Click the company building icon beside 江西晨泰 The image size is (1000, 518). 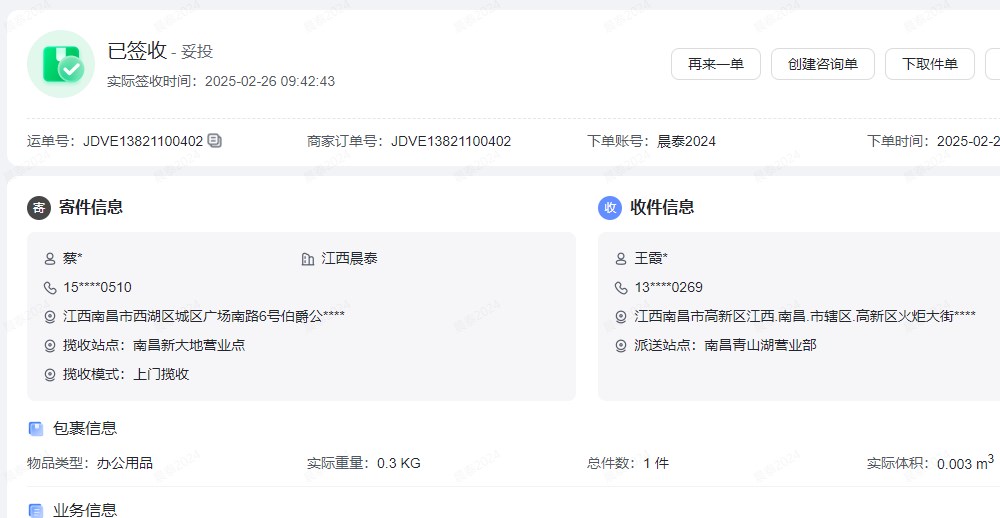tap(308, 259)
